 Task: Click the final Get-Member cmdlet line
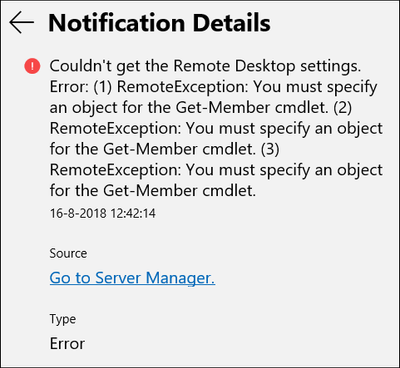[153, 191]
